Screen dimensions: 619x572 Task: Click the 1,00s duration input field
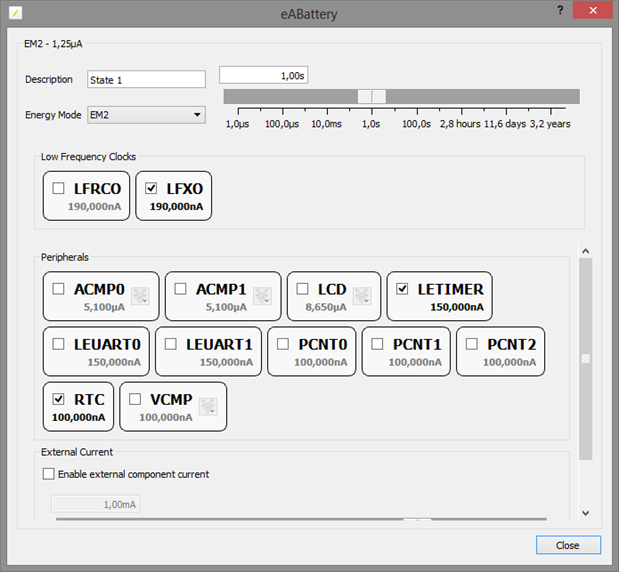[264, 75]
